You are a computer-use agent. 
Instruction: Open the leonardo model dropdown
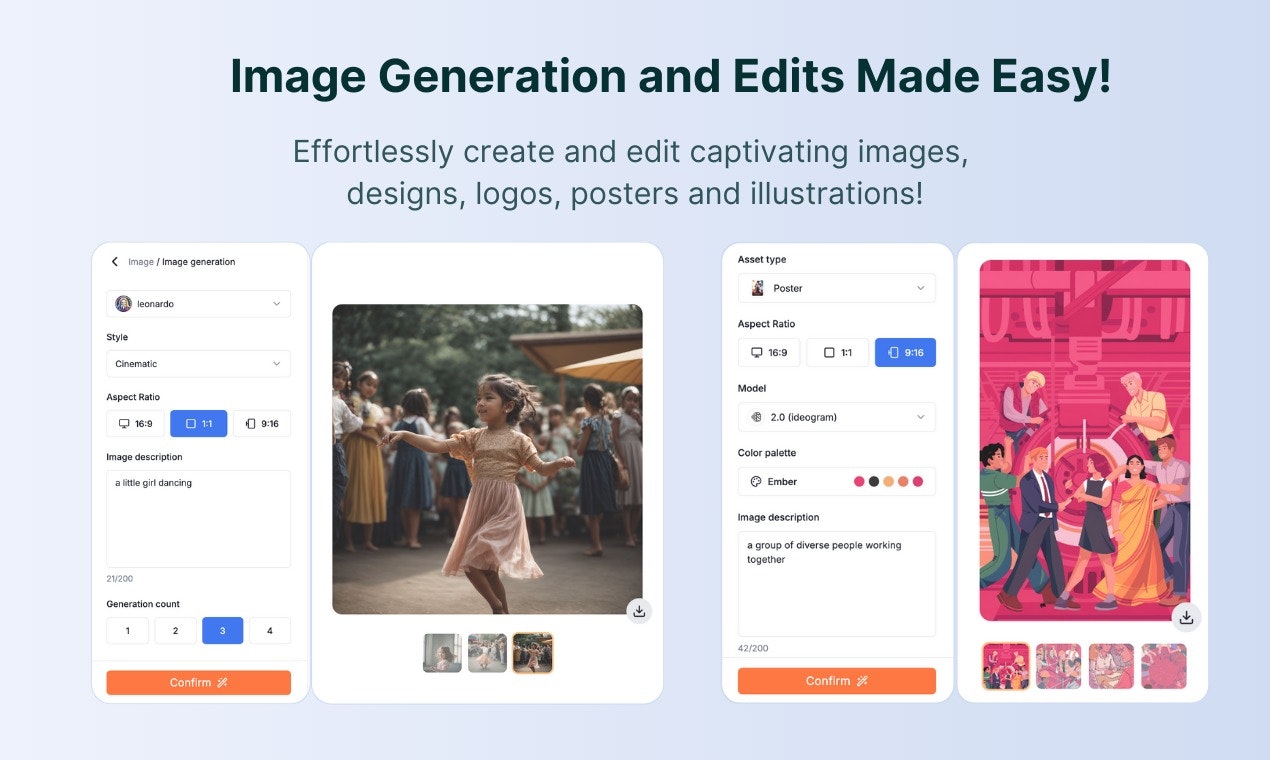pyautogui.click(x=198, y=304)
